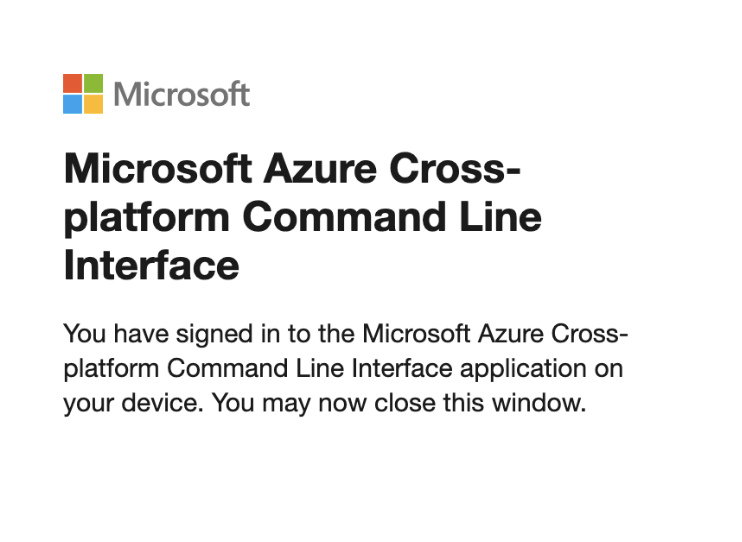Click the yellow square of the Microsoft logo

pos(93,104)
